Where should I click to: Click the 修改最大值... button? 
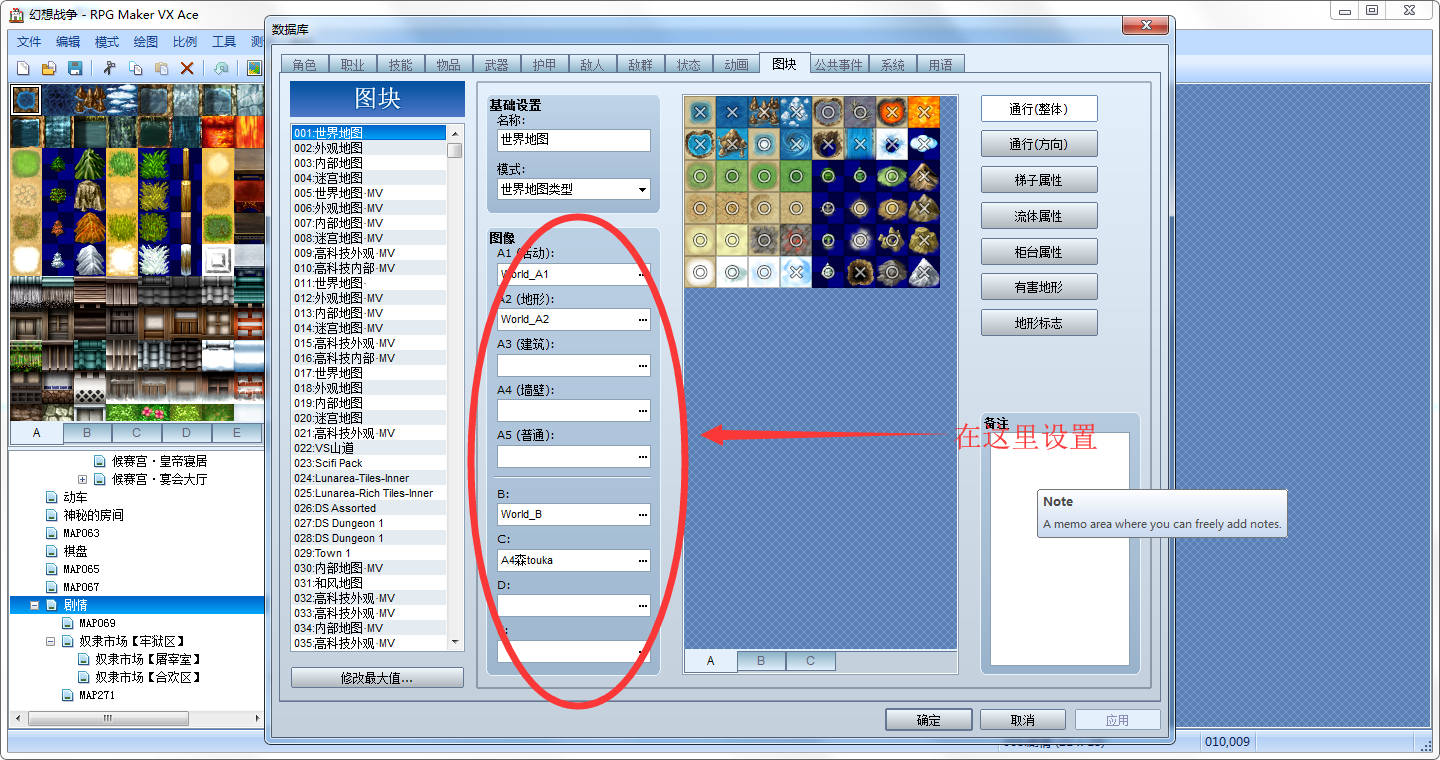[x=377, y=678]
